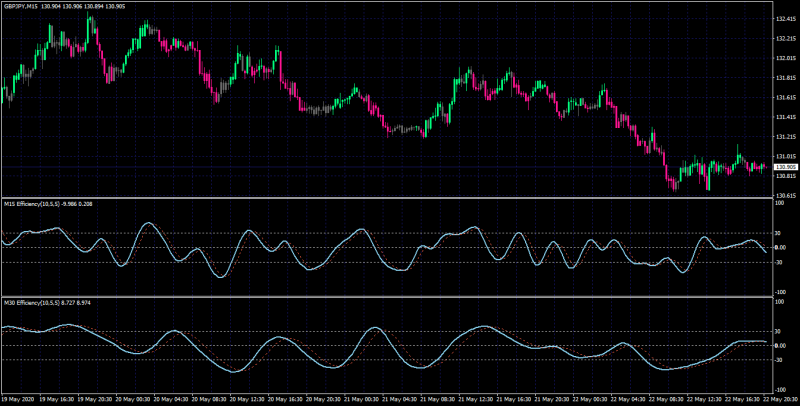Image resolution: width=800 pixels, height=406 pixels.
Task: Click the 22 May 08:30 time label
Action: 666,399
